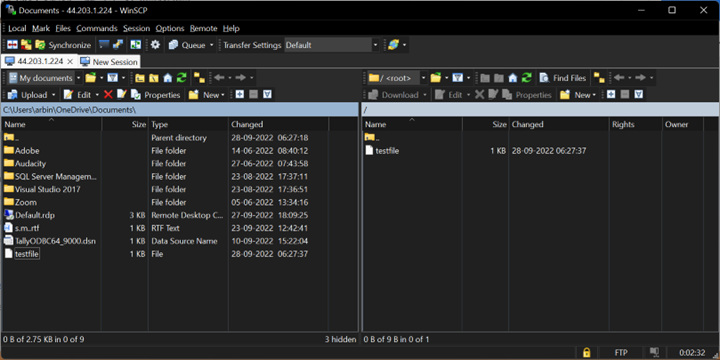Select the Visual Studio 2017 folder
The height and width of the screenshot is (360, 720).
click(x=42, y=189)
